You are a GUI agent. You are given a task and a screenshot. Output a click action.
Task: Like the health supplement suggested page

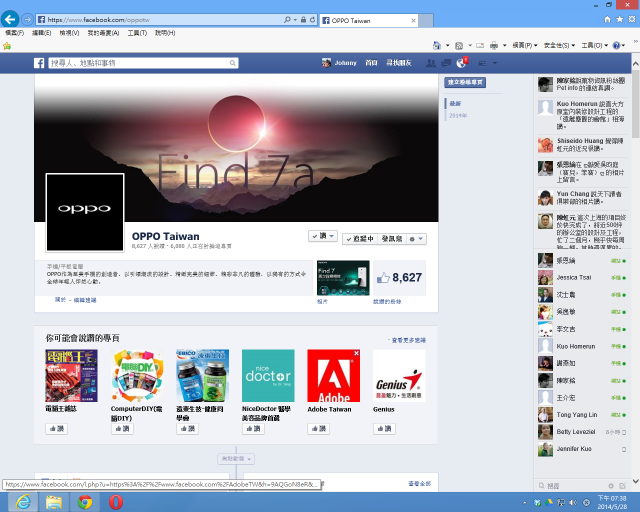click(x=188, y=429)
